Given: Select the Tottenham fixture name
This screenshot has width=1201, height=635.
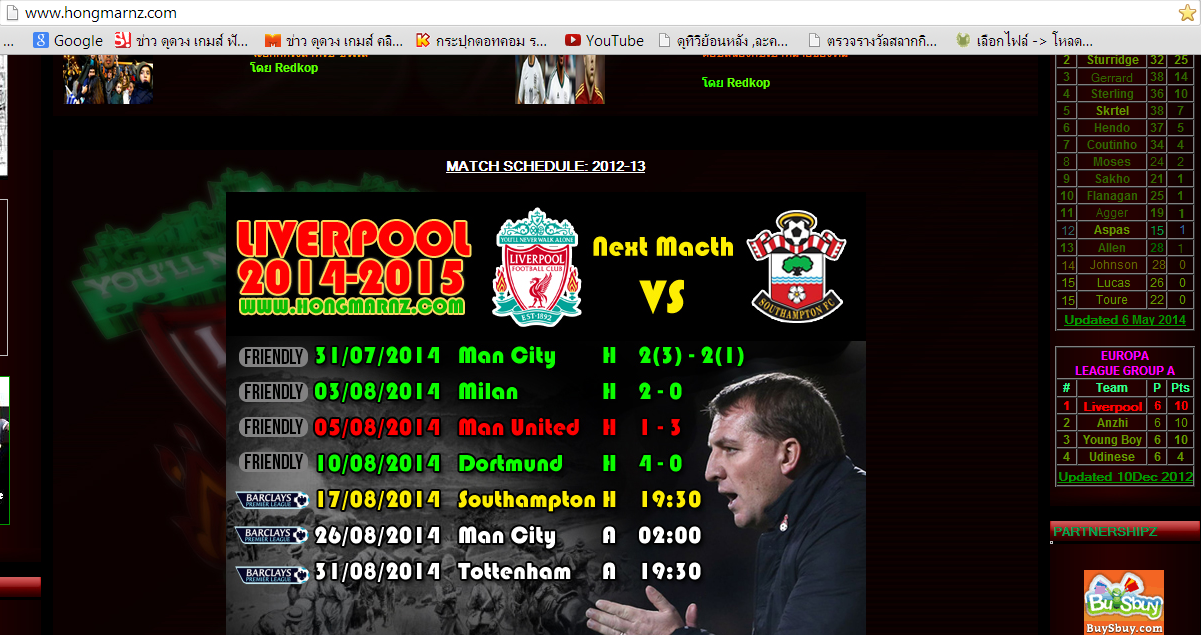Looking at the screenshot, I should 514,572.
